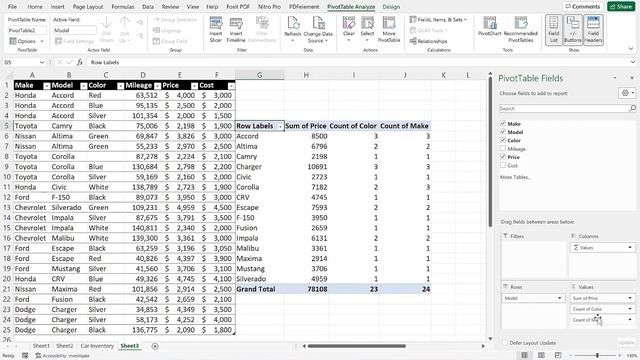Open Sum of Price field dropdown
Viewport: 640px width, 360px height.
[630, 298]
